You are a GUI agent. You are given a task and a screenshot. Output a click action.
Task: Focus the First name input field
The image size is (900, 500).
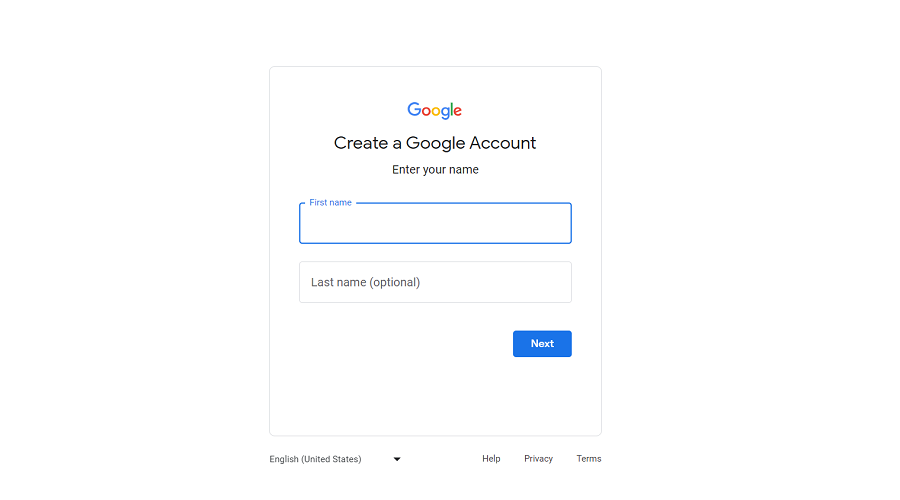pyautogui.click(x=435, y=223)
